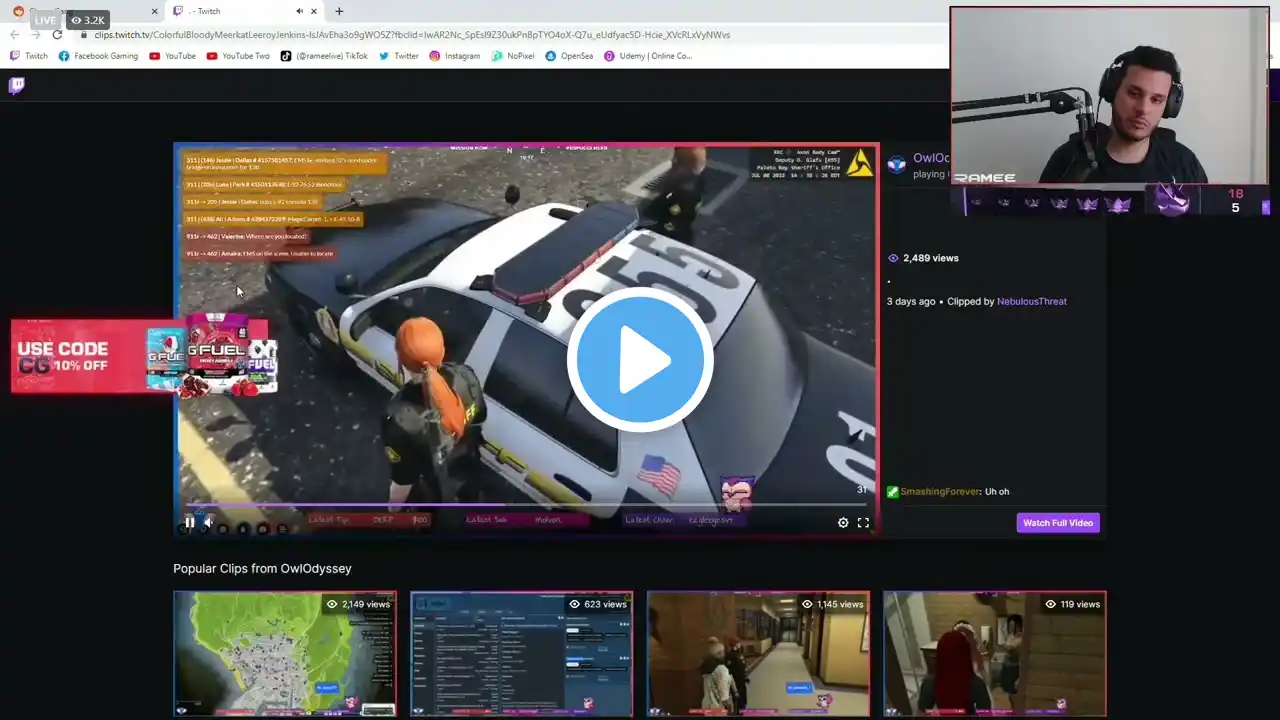Open the Twitter bookmark
Image resolution: width=1280 pixels, height=720 pixels.
pyautogui.click(x=398, y=56)
